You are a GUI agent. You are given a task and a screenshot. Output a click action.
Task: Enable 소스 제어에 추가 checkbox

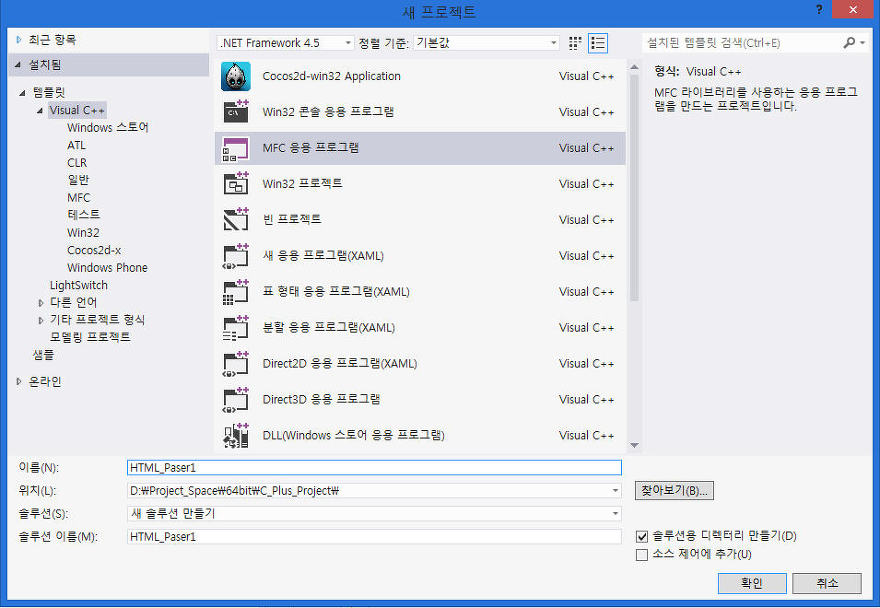tap(642, 555)
